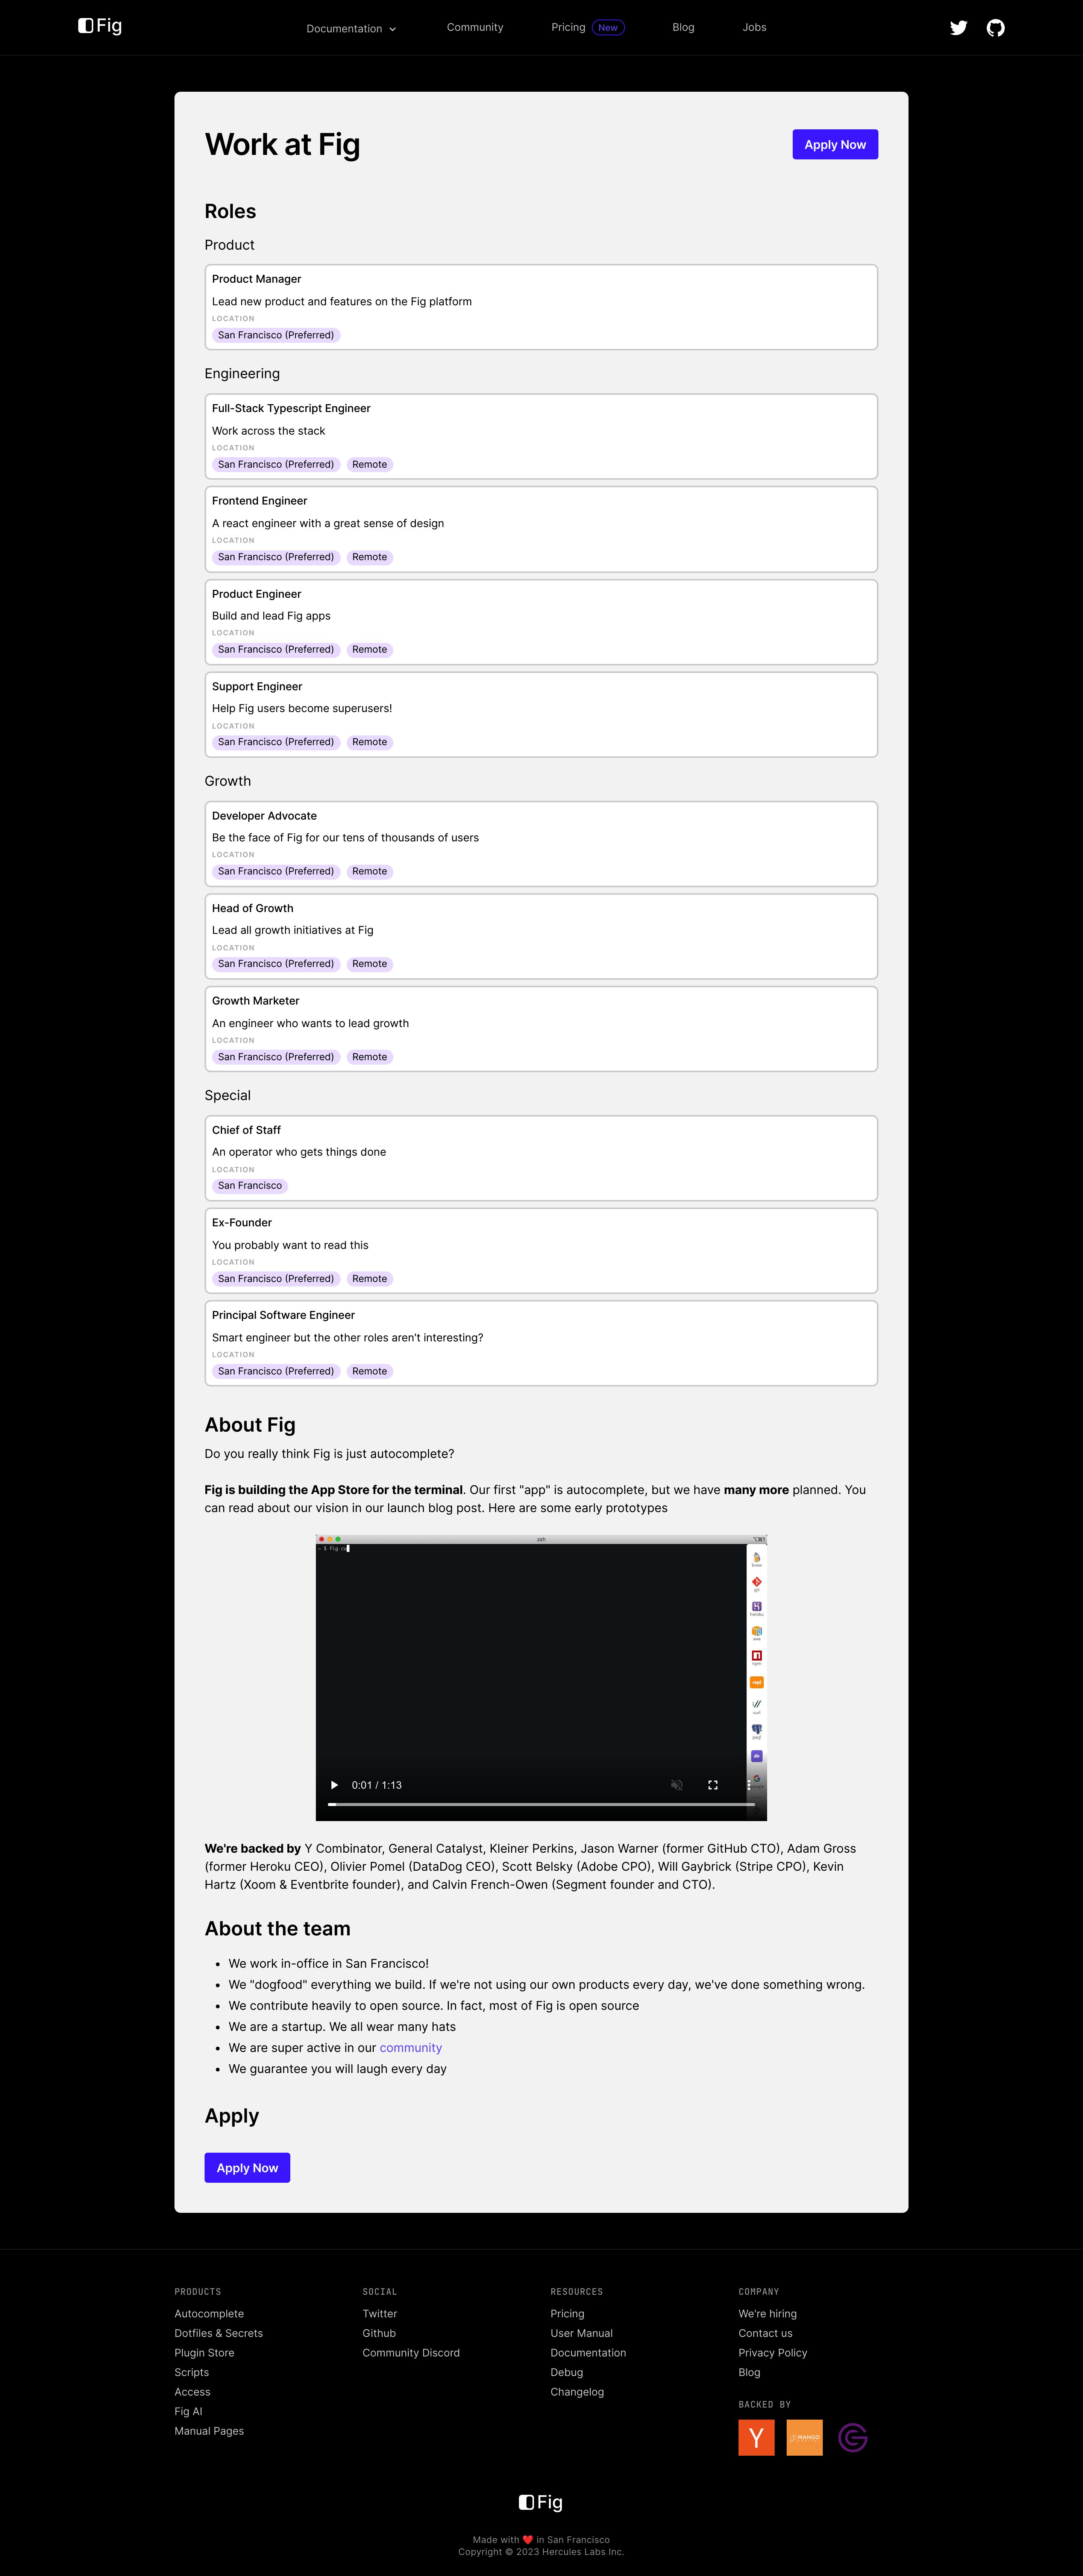Image resolution: width=1083 pixels, height=2576 pixels.
Task: Open We're hiring footer link
Action: (767, 2314)
